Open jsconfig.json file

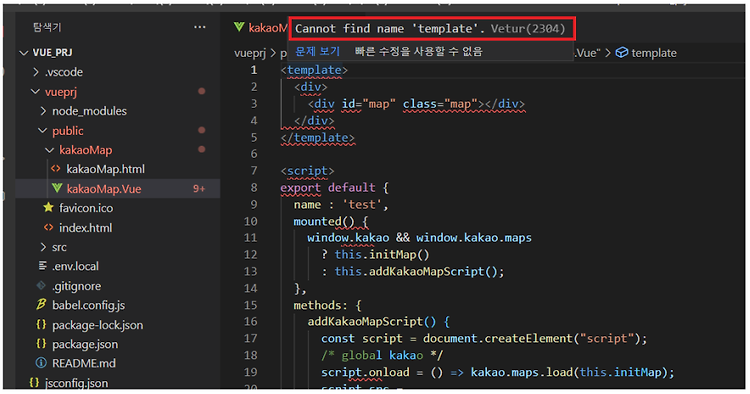(77, 383)
